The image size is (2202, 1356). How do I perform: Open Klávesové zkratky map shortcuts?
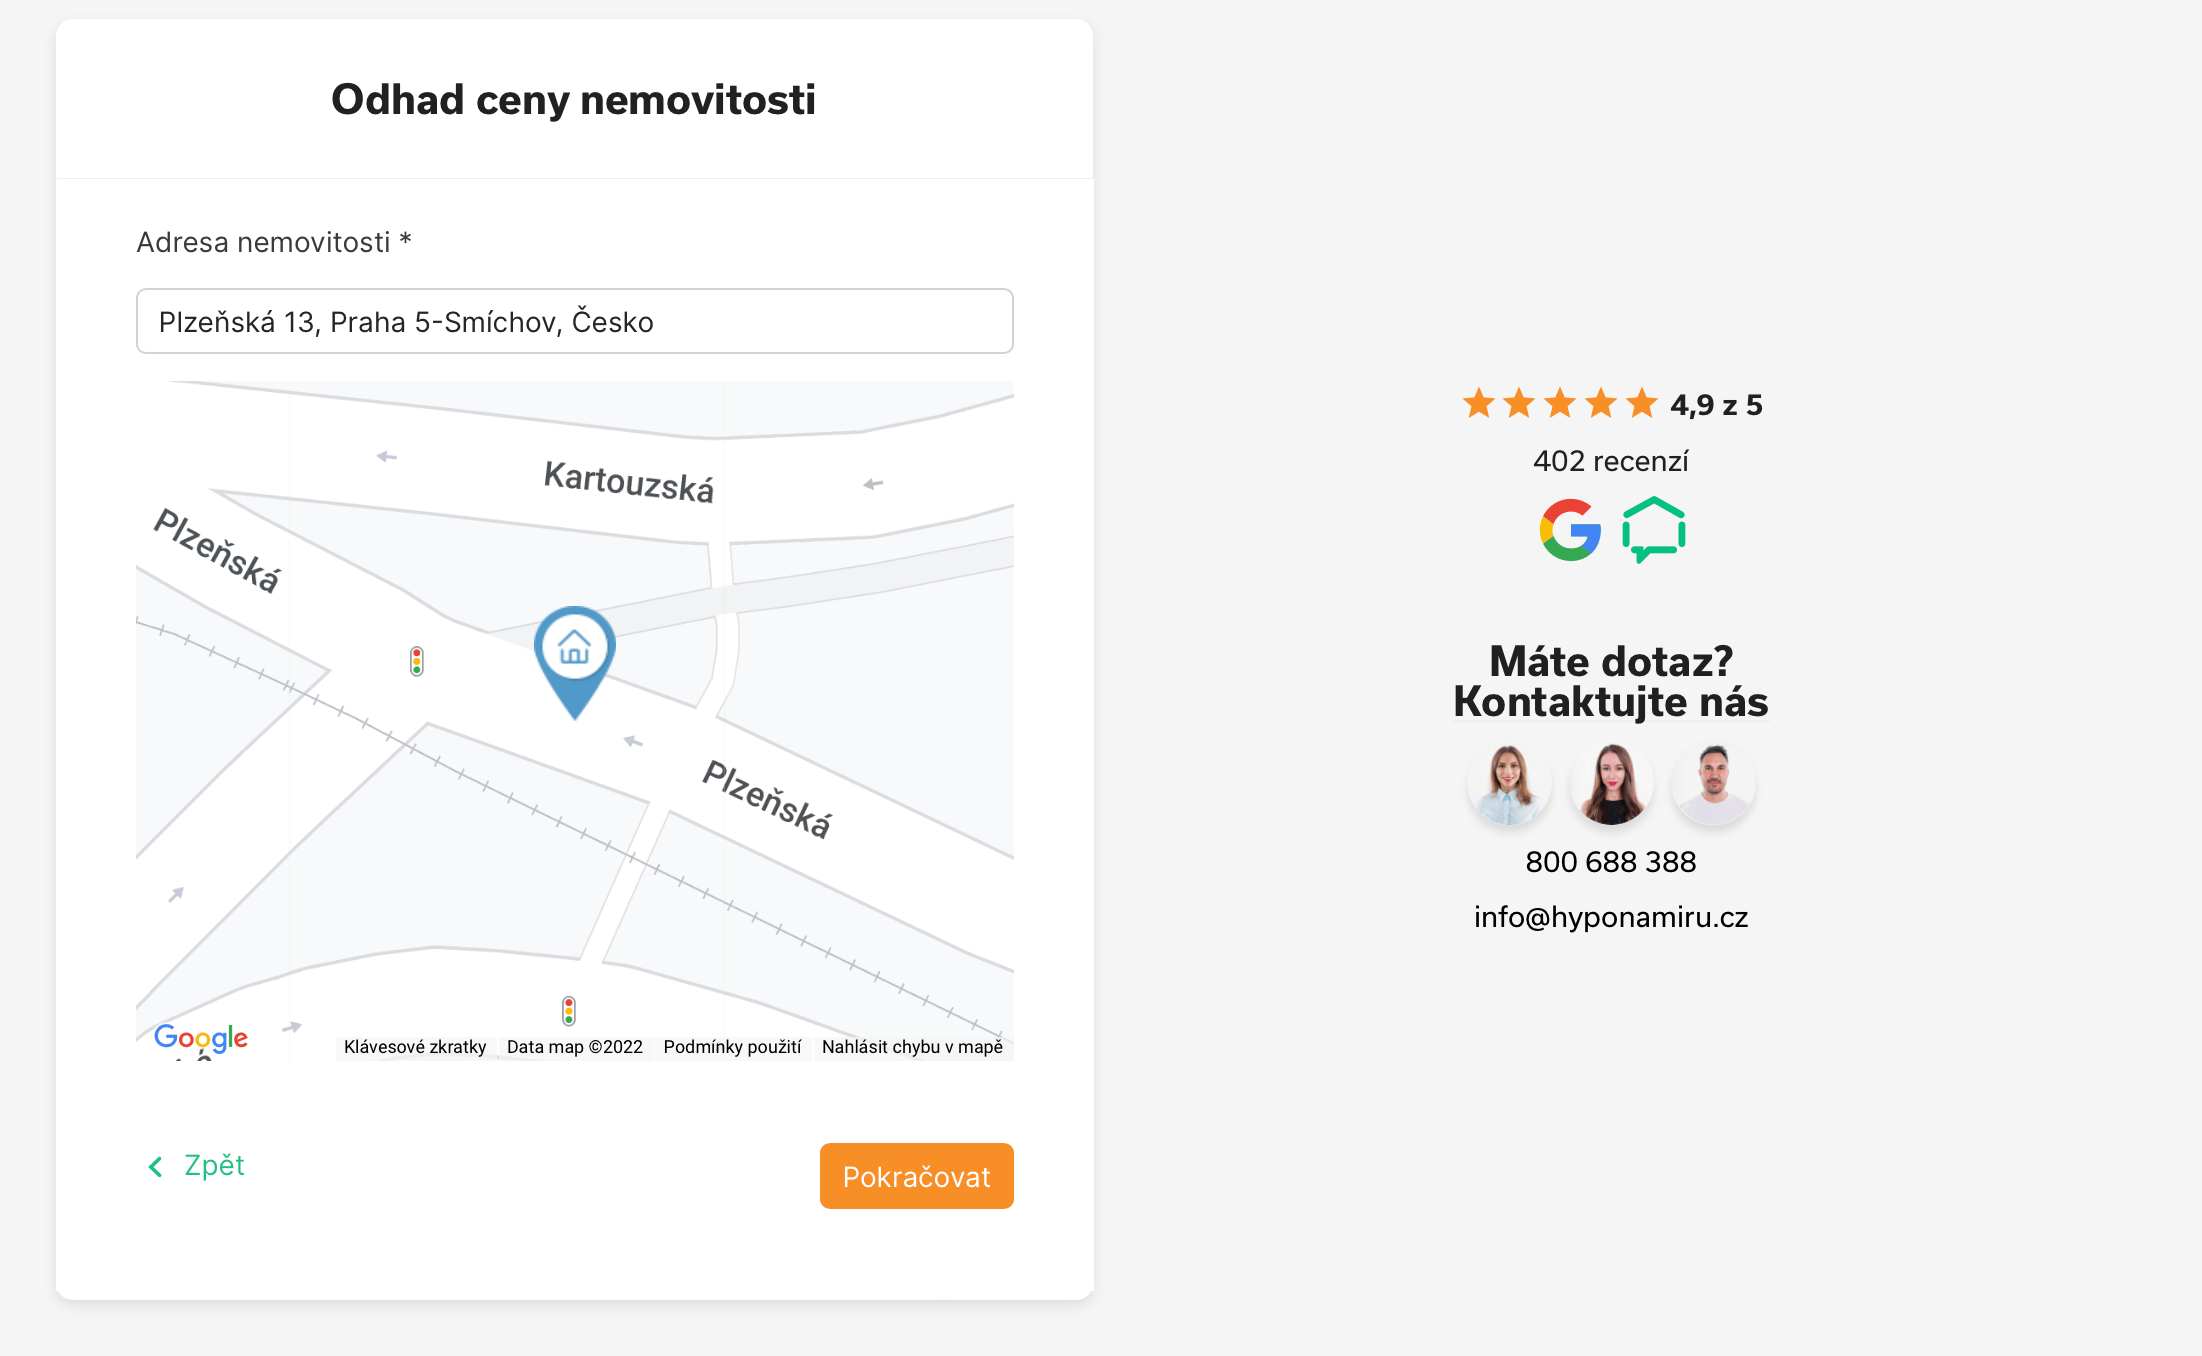[x=415, y=1047]
